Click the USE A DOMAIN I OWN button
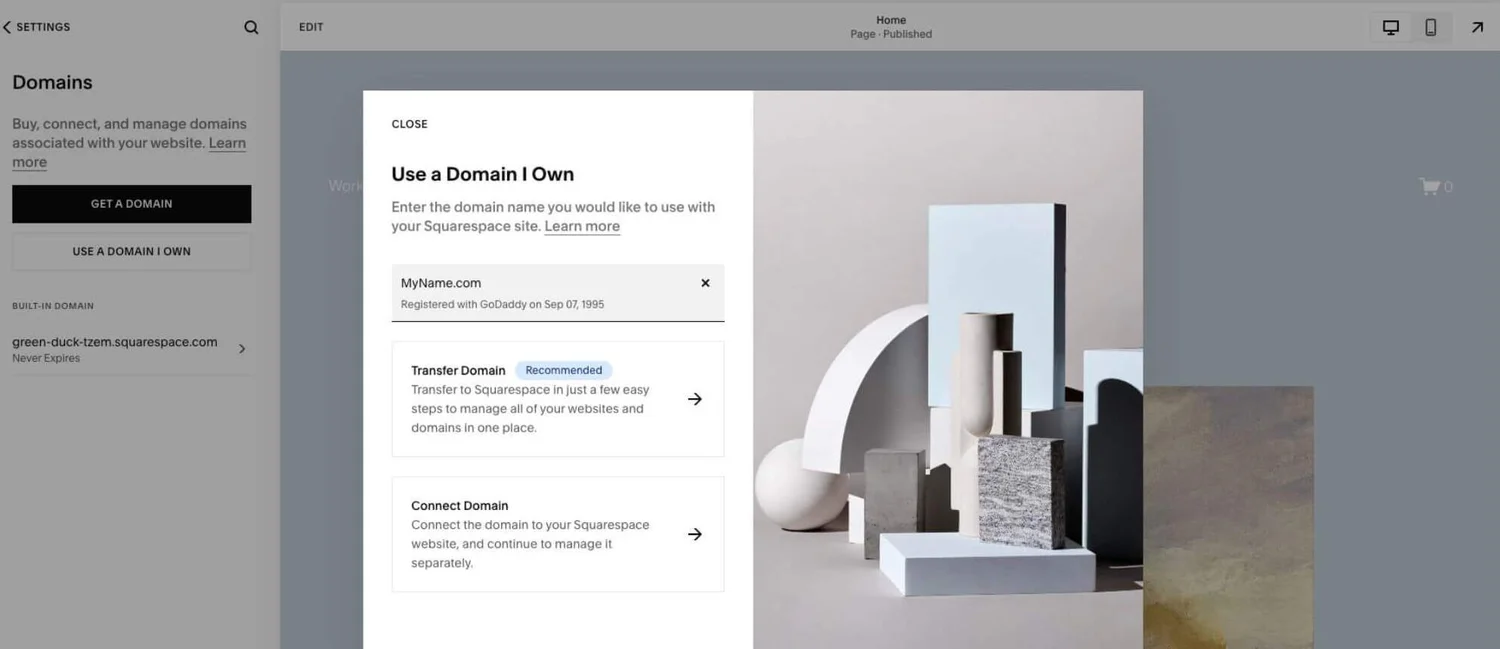Screen dimensions: 1500x649 click(x=131, y=250)
